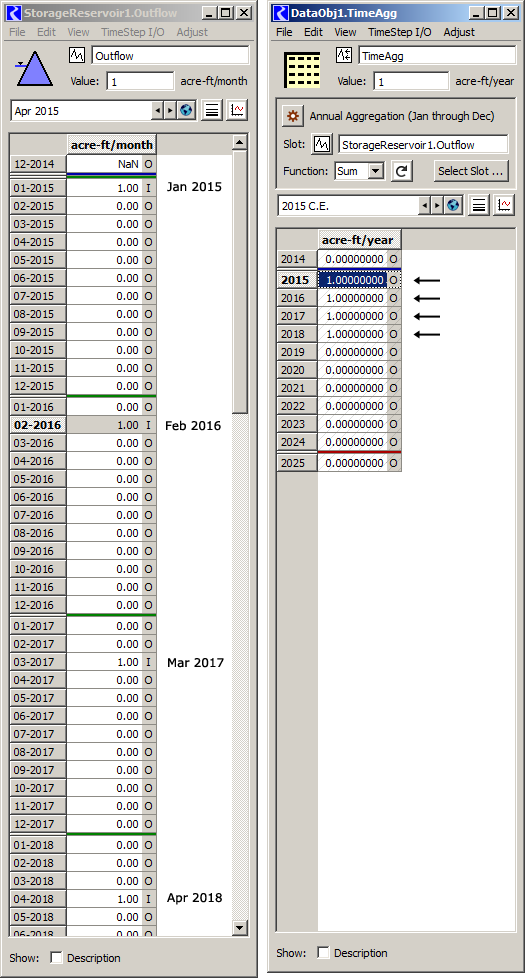Screen dimensions: 525x978
Task: Toggle Description checkbox in the Outflow window
Action: (x=56, y=957)
